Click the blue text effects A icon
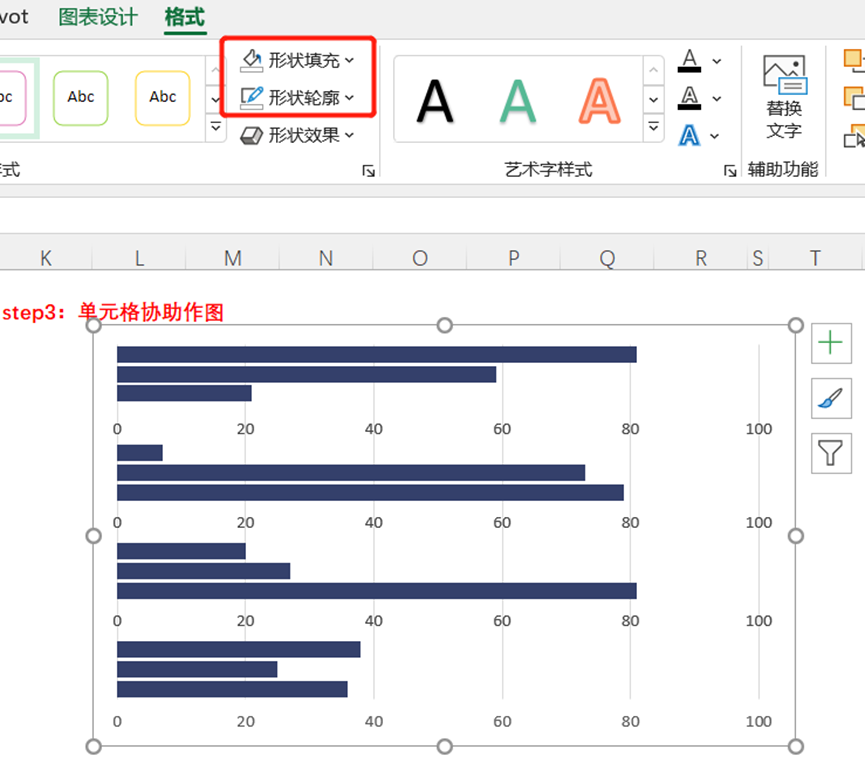Viewport: 865px width, 784px height. click(x=689, y=136)
